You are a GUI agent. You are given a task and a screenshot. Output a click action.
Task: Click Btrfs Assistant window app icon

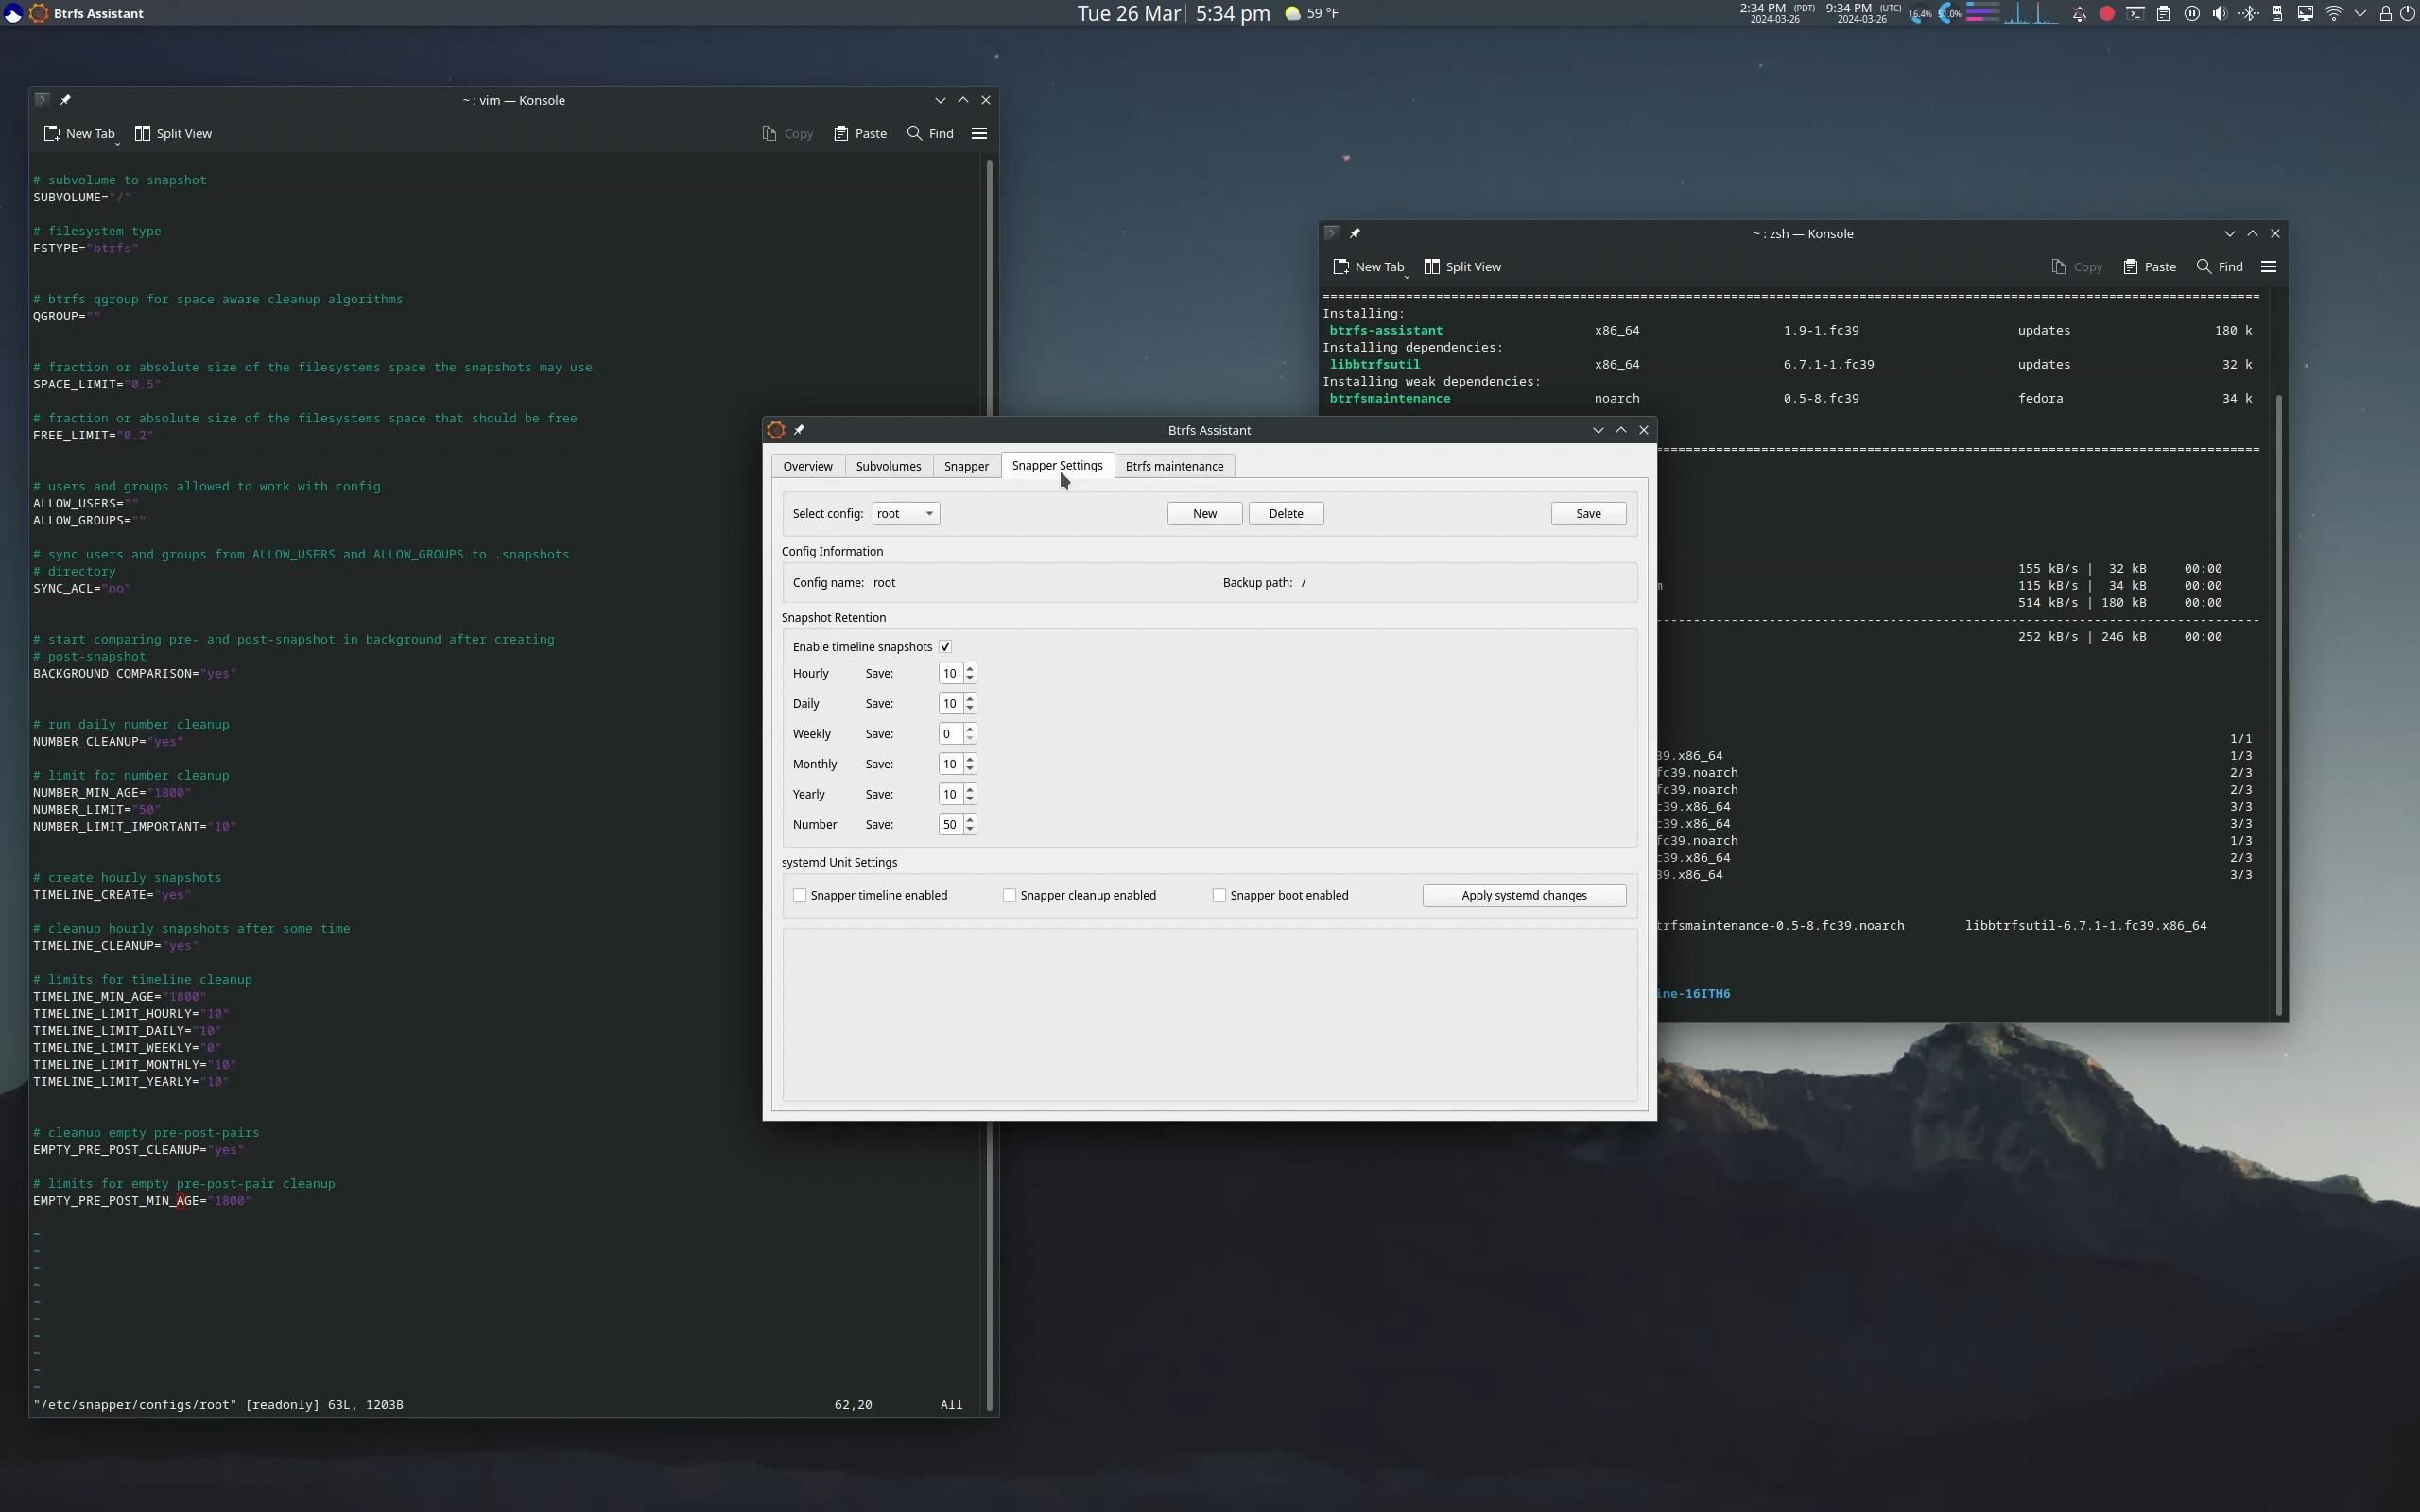[x=775, y=430]
